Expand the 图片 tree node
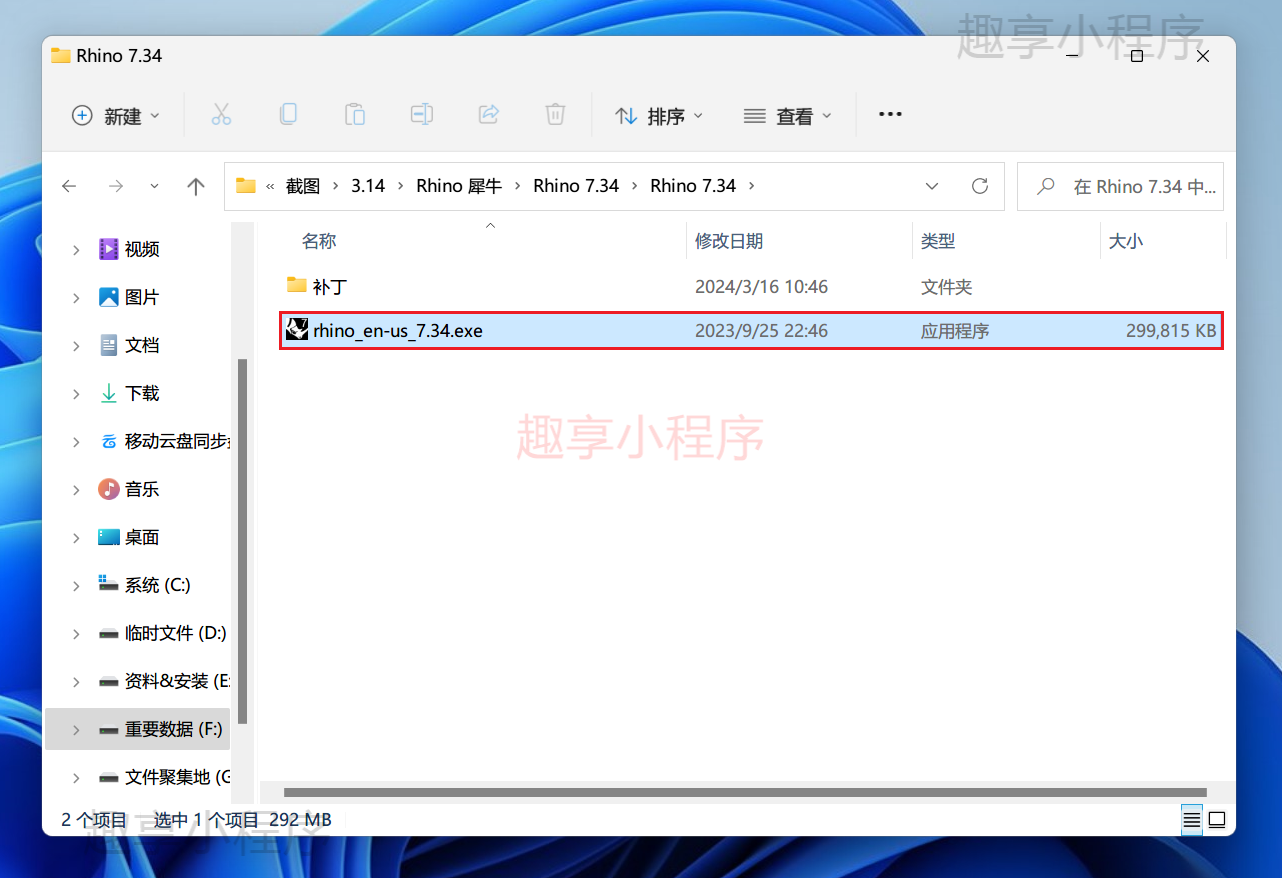This screenshot has height=878, width=1282. click(x=76, y=297)
